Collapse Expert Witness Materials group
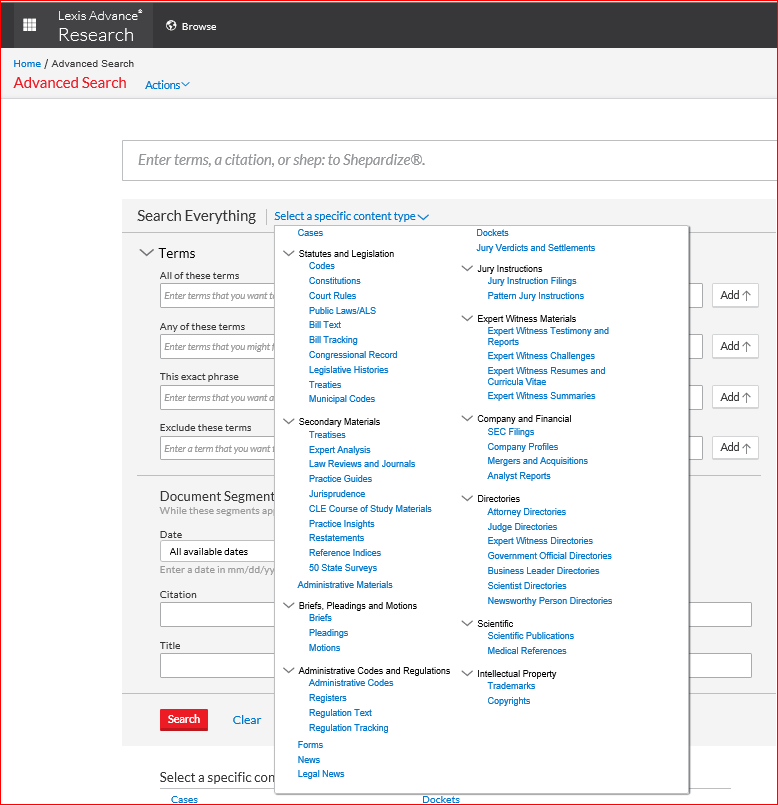Viewport: 778px width, 805px height. pos(467,318)
